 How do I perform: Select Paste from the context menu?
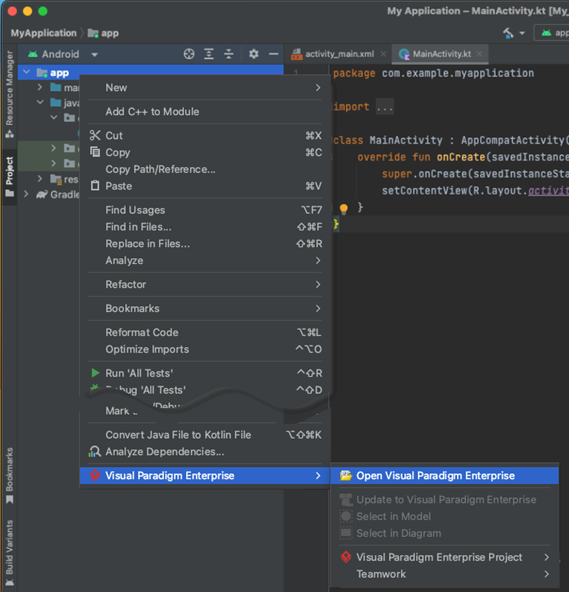[x=205, y=186]
